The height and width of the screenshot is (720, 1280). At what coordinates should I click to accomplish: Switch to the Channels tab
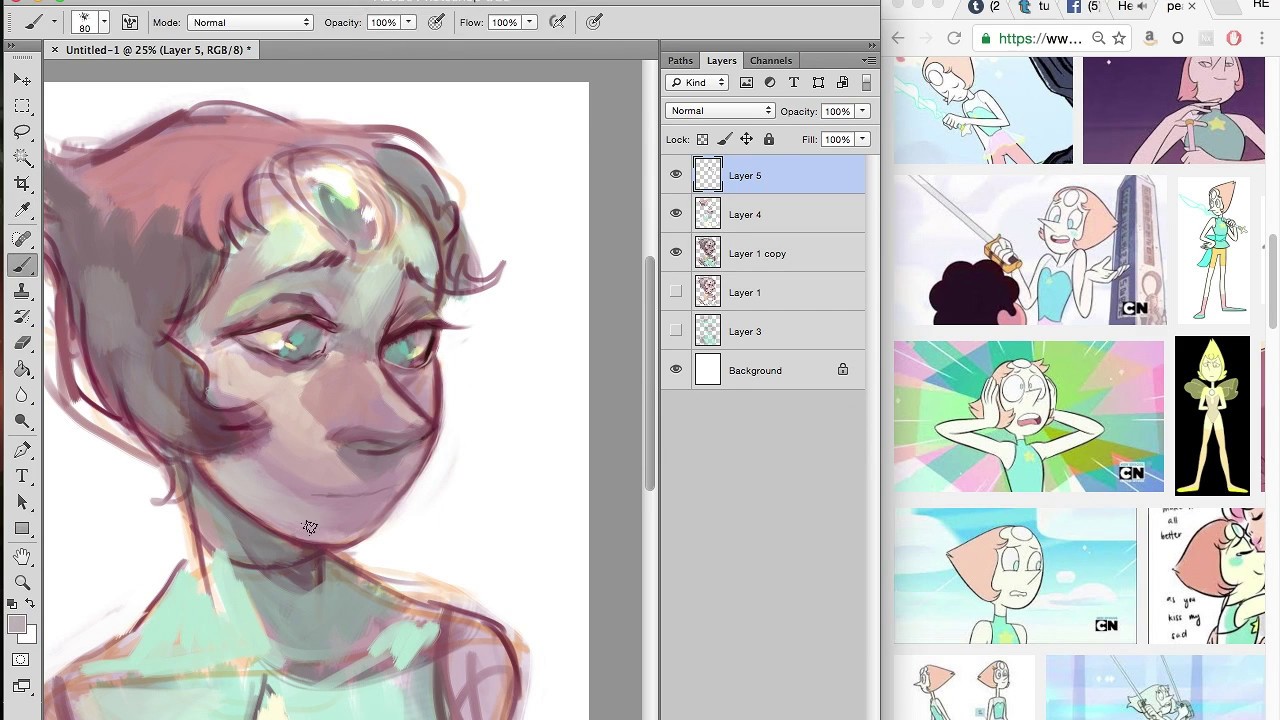771,61
